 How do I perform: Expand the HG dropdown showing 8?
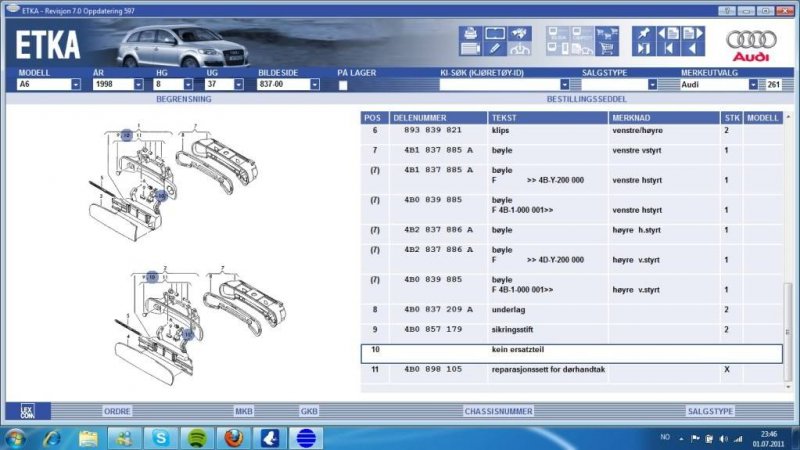point(188,85)
